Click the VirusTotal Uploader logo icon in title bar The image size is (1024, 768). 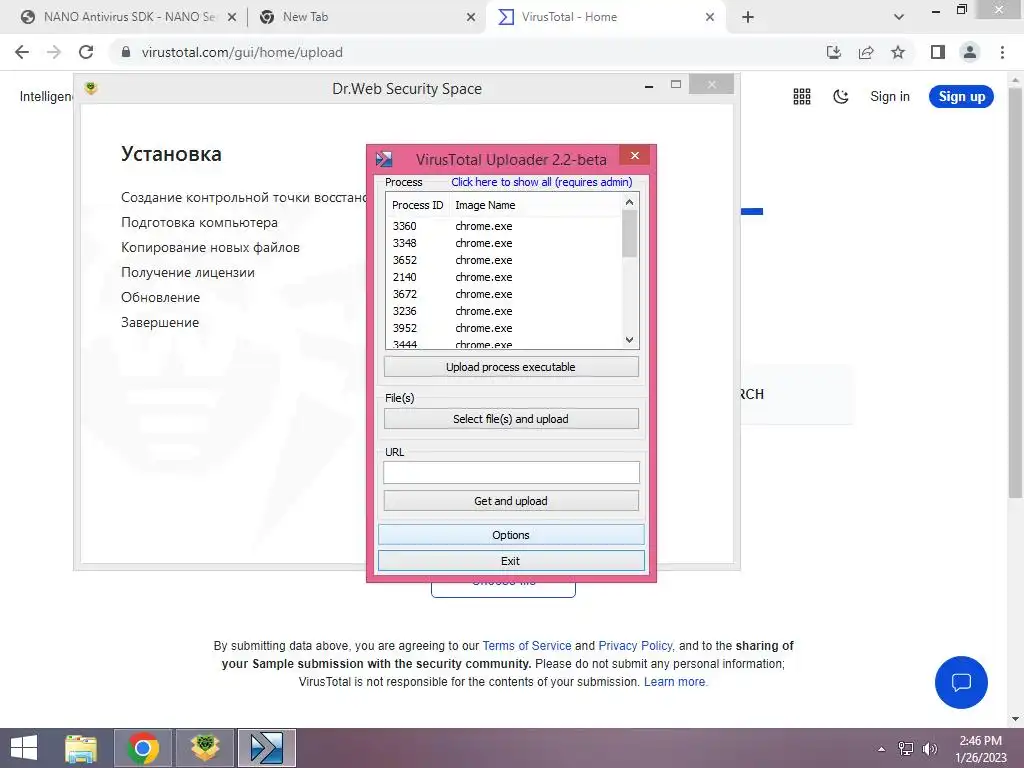coord(384,159)
